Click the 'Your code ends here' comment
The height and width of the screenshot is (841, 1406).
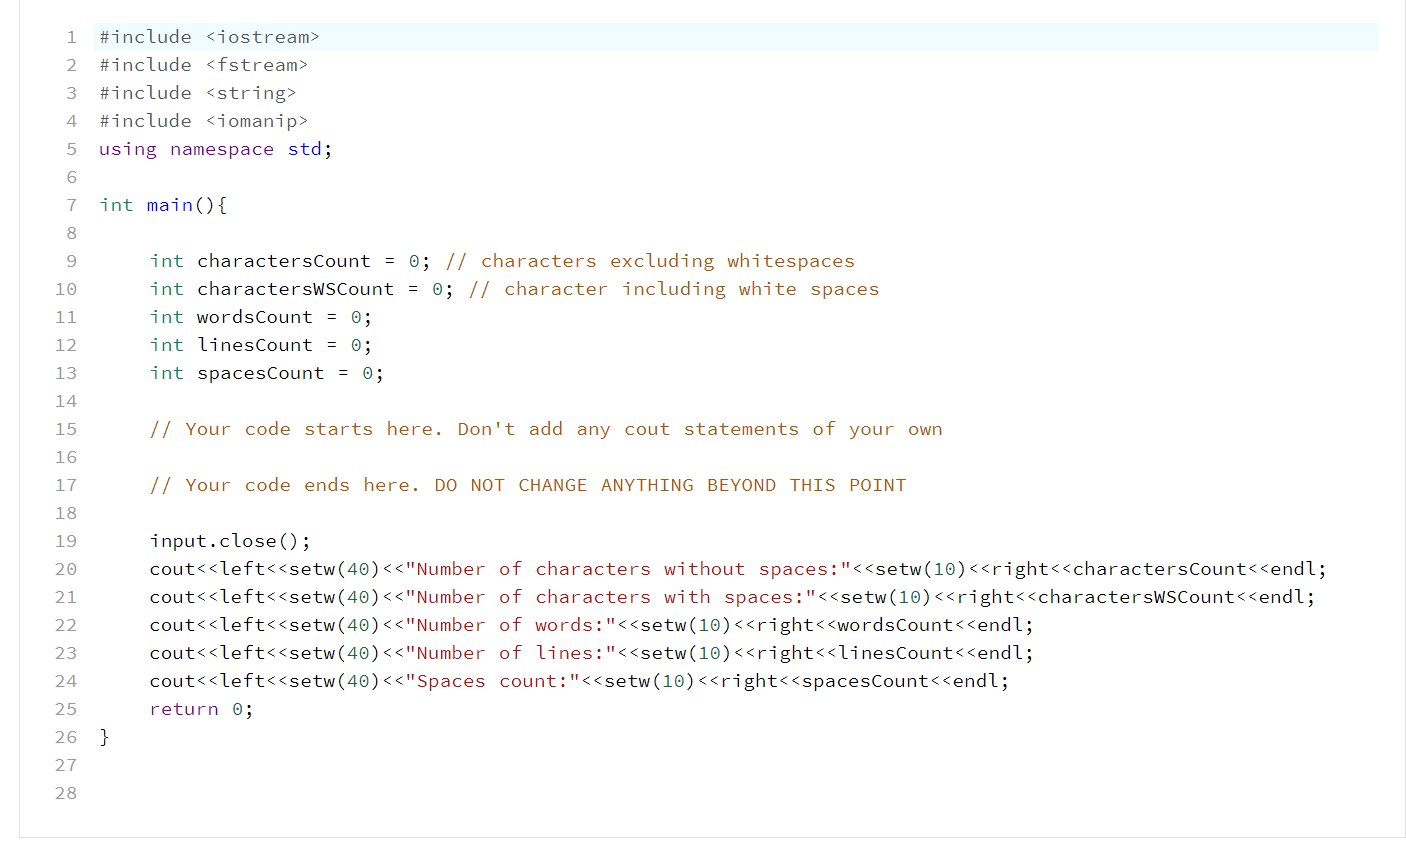click(528, 484)
